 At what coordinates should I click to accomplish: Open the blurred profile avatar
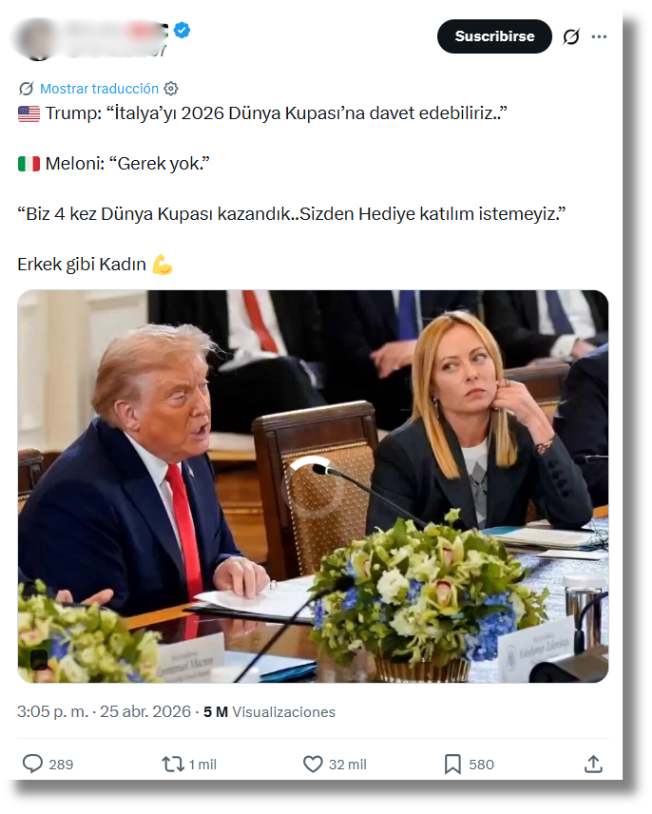(x=36, y=40)
